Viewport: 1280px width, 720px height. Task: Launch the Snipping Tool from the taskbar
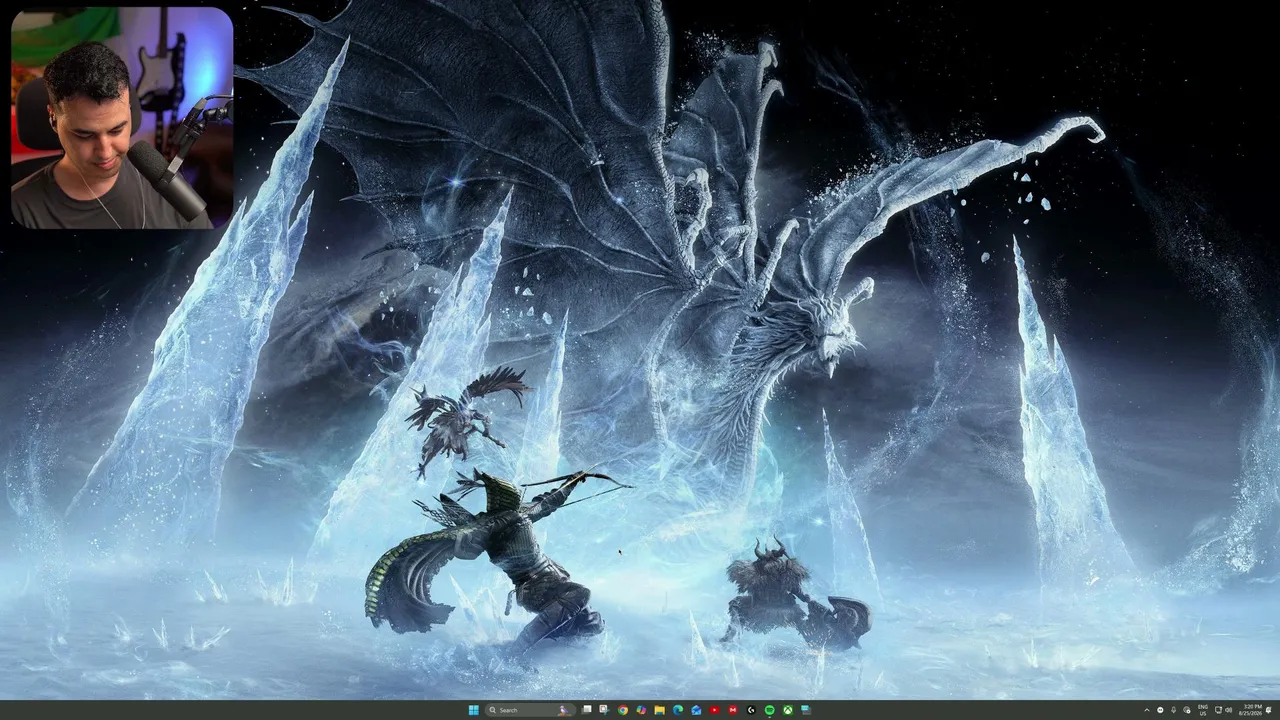click(x=604, y=710)
